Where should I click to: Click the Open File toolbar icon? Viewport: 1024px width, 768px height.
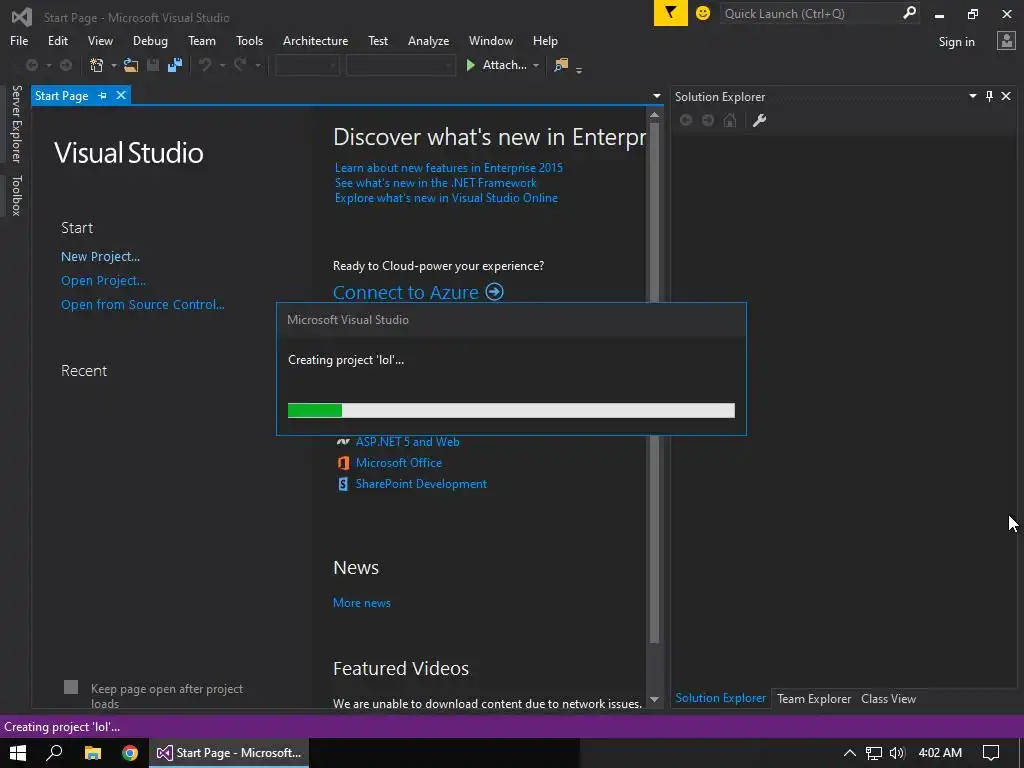click(x=131, y=65)
